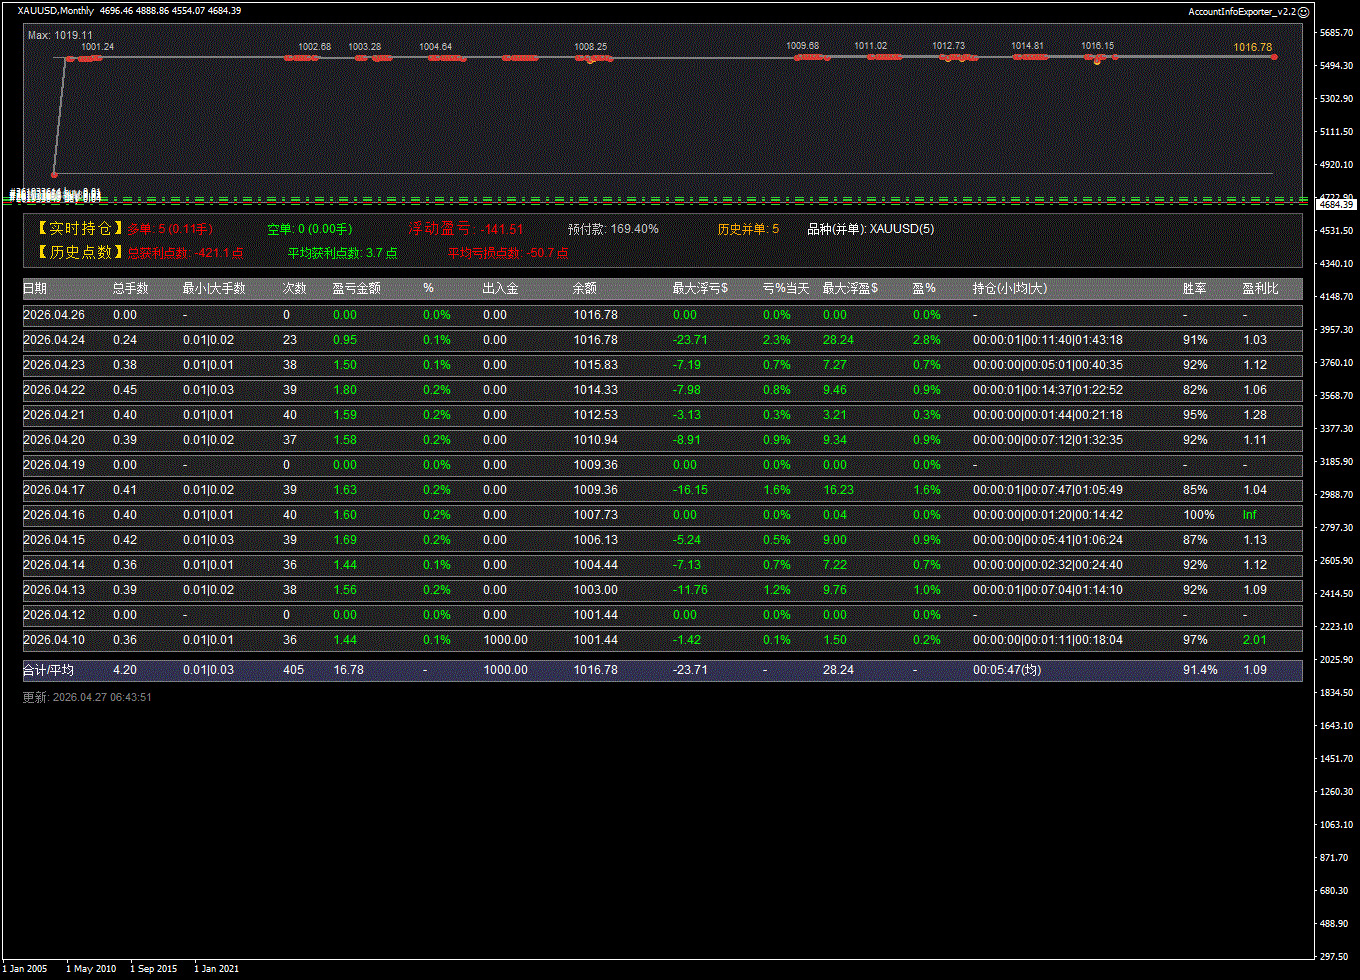Click the 胜率 column header
1360x980 pixels.
coord(1194,289)
